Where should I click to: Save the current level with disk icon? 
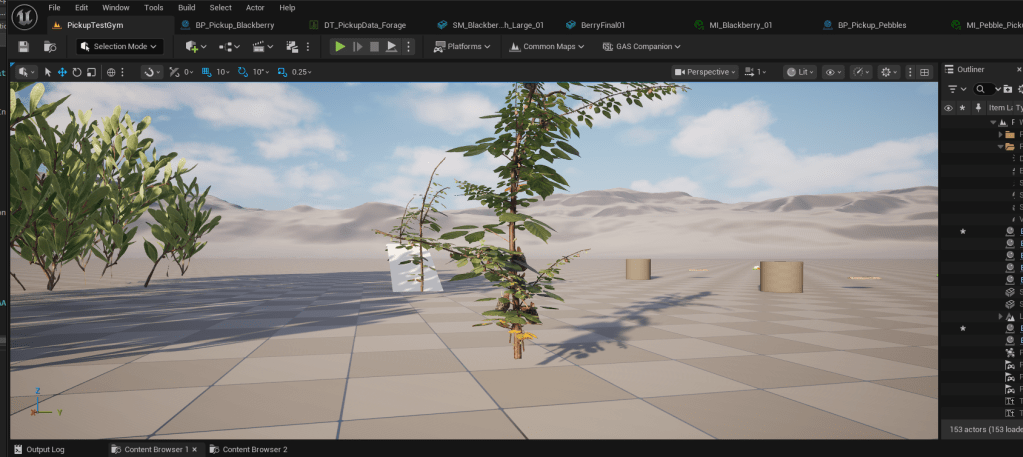[x=23, y=46]
